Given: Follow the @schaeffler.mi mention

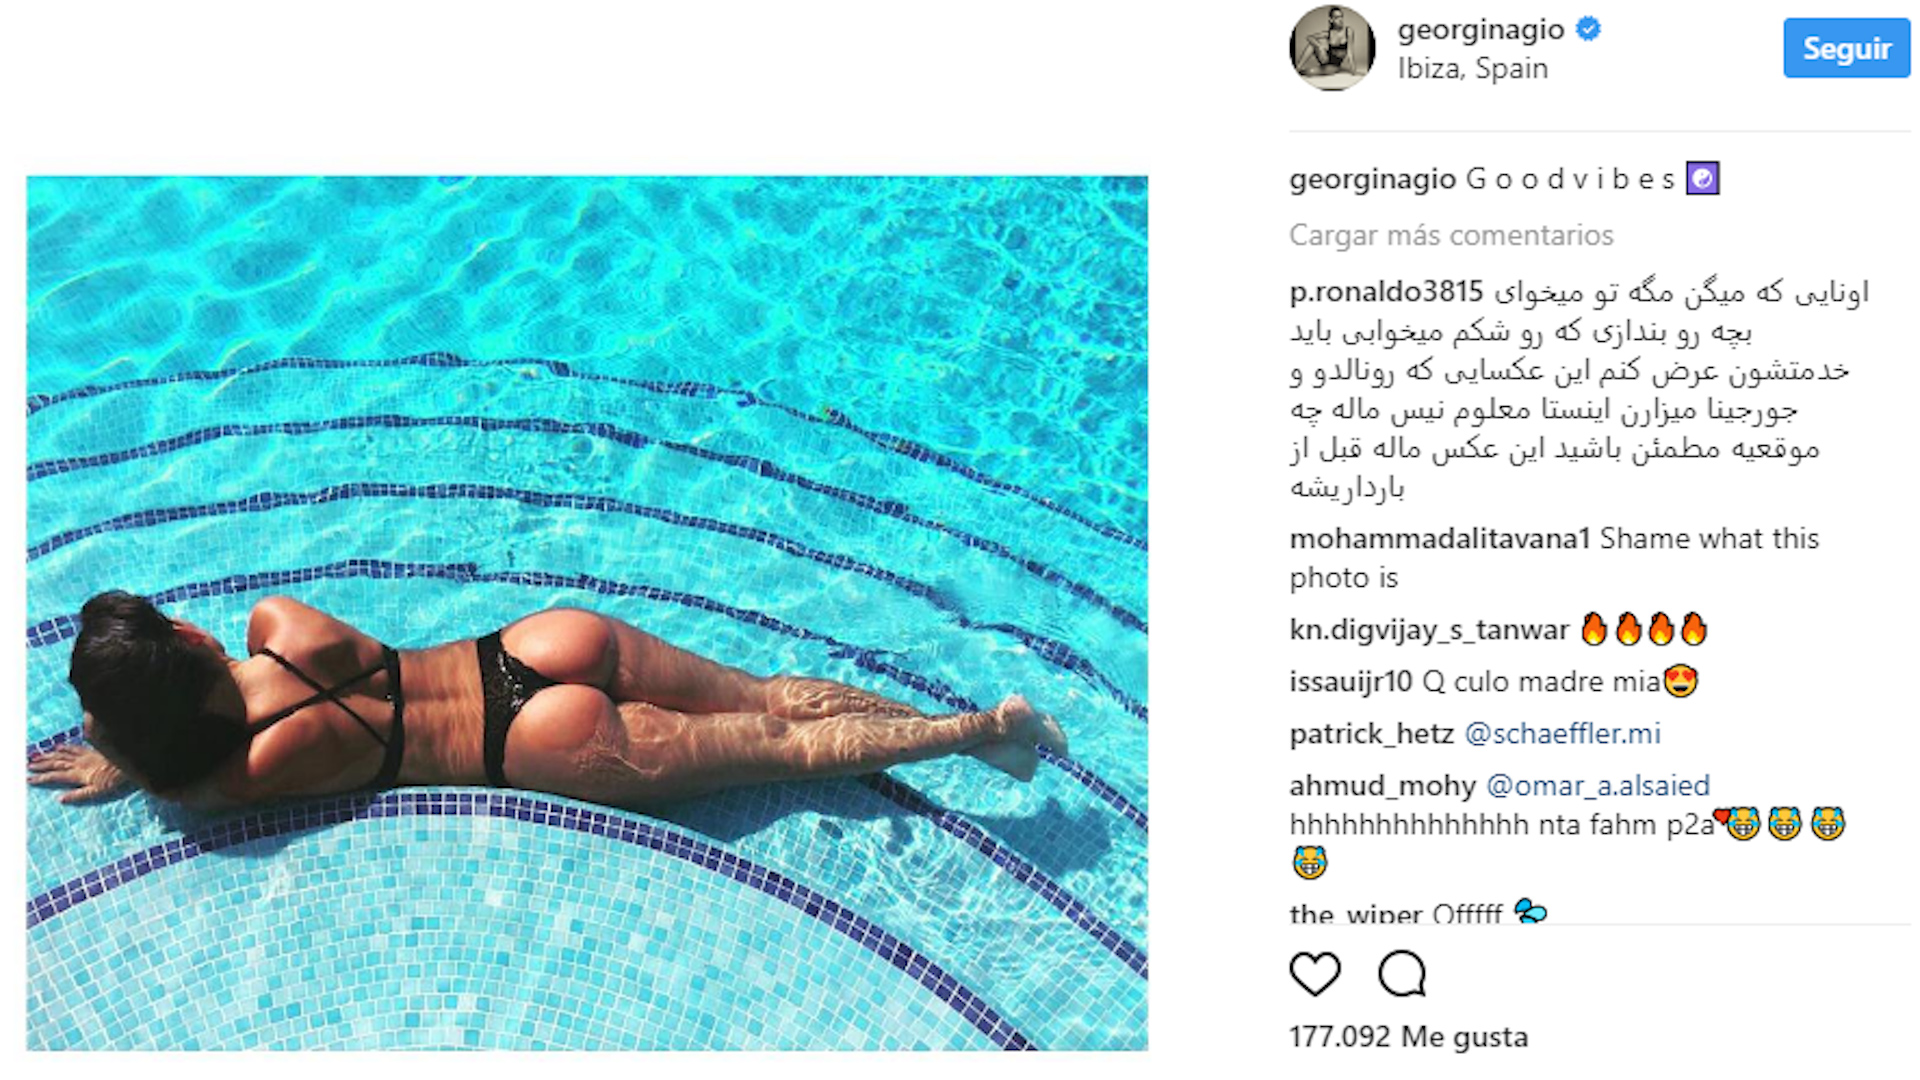Looking at the screenshot, I should pyautogui.click(x=1562, y=734).
